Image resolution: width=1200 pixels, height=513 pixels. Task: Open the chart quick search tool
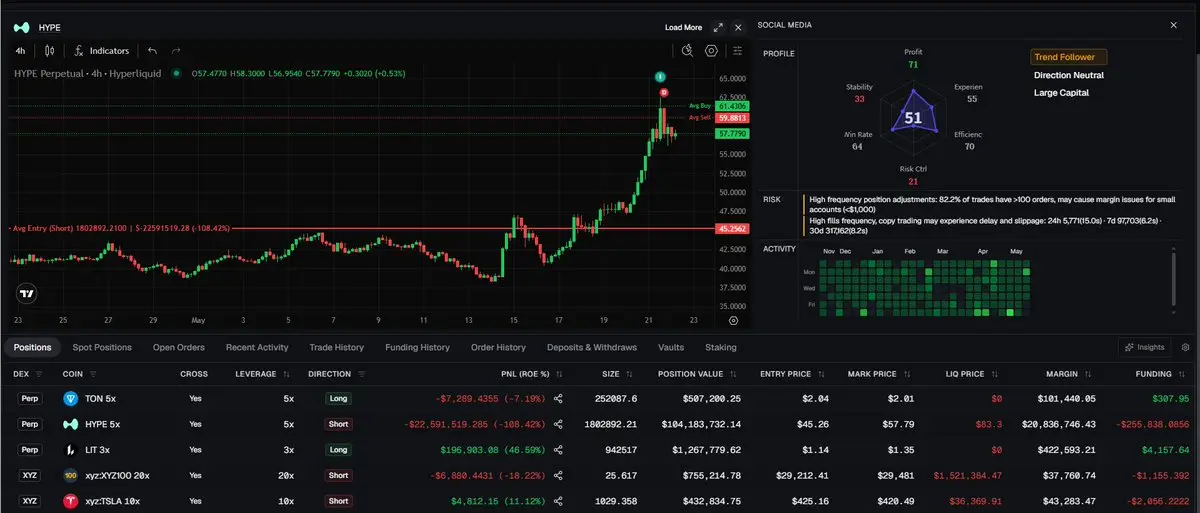687,50
